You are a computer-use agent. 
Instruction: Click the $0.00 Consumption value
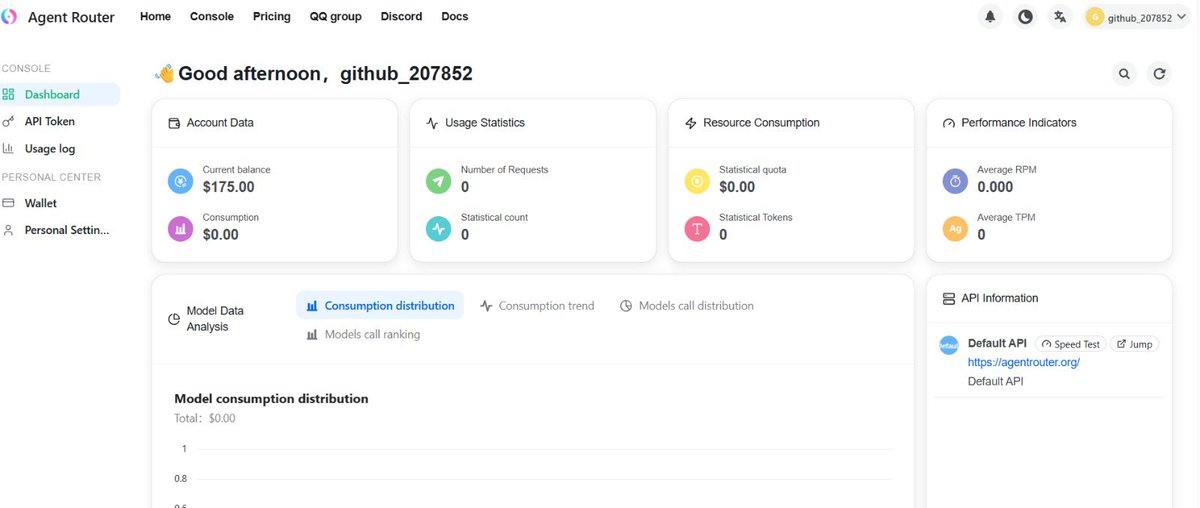point(221,235)
